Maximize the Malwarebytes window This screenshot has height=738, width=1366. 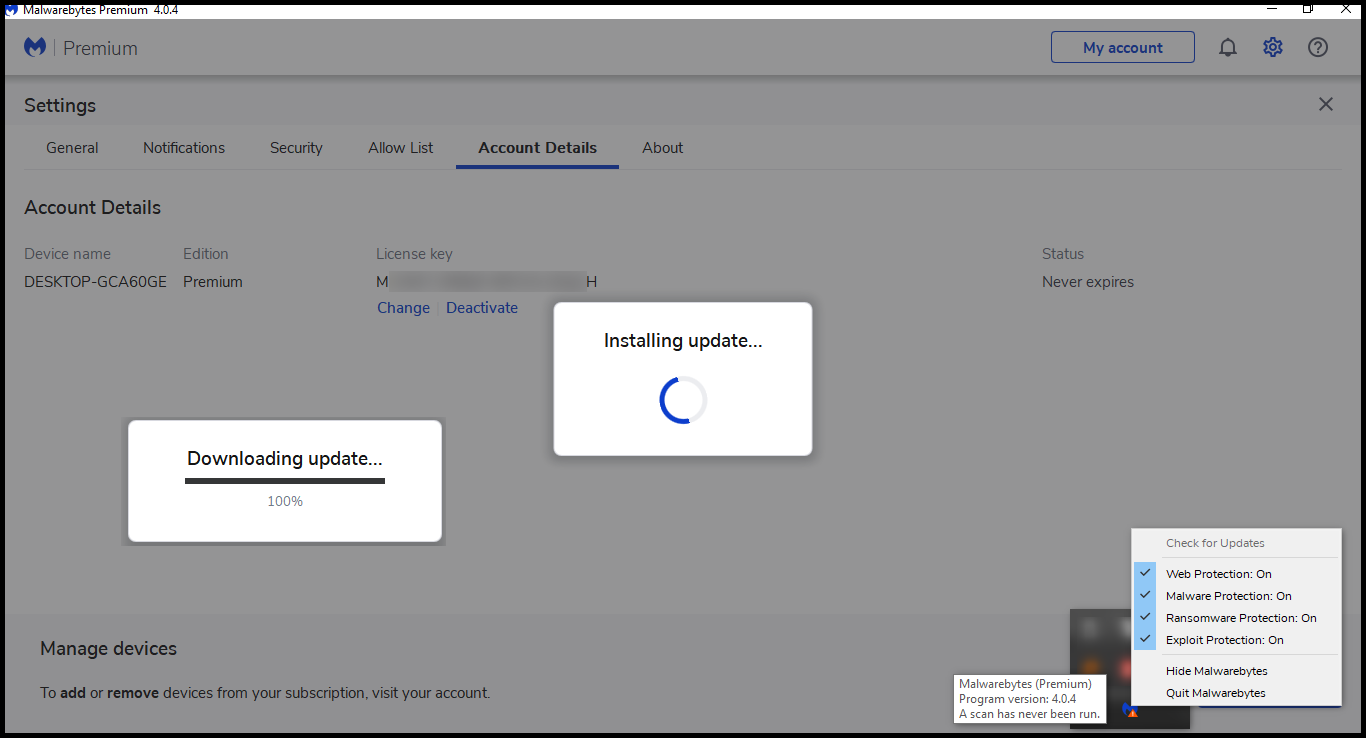1308,8
